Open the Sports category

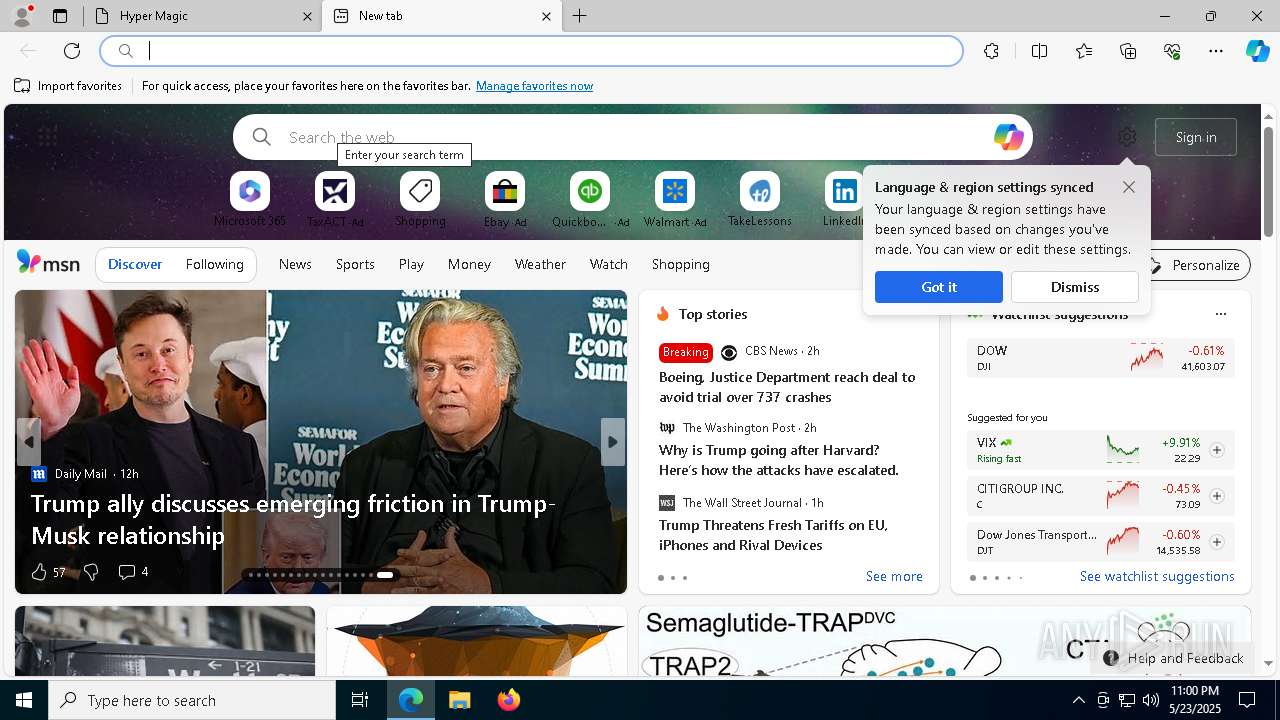pyautogui.click(x=355, y=265)
